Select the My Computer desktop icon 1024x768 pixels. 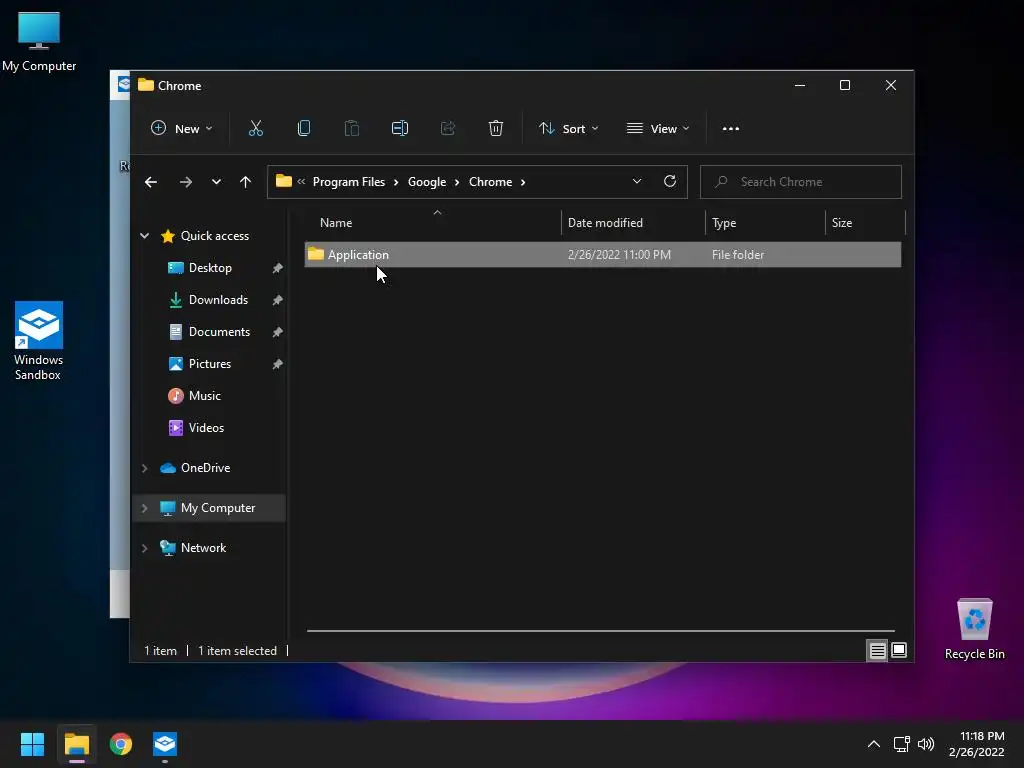click(x=39, y=42)
